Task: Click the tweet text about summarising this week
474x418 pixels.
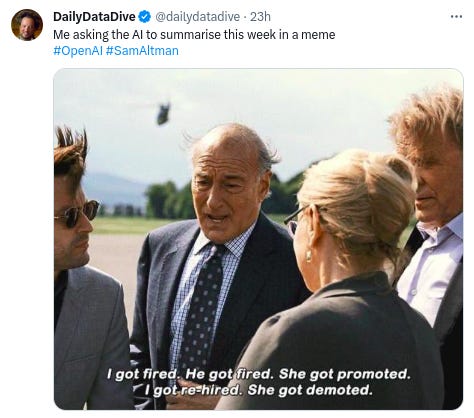Action: [x=194, y=35]
